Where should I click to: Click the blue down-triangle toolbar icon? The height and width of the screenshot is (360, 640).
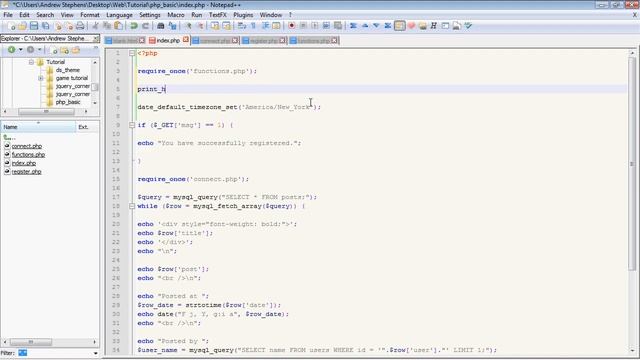pyautogui.click(x=376, y=26)
